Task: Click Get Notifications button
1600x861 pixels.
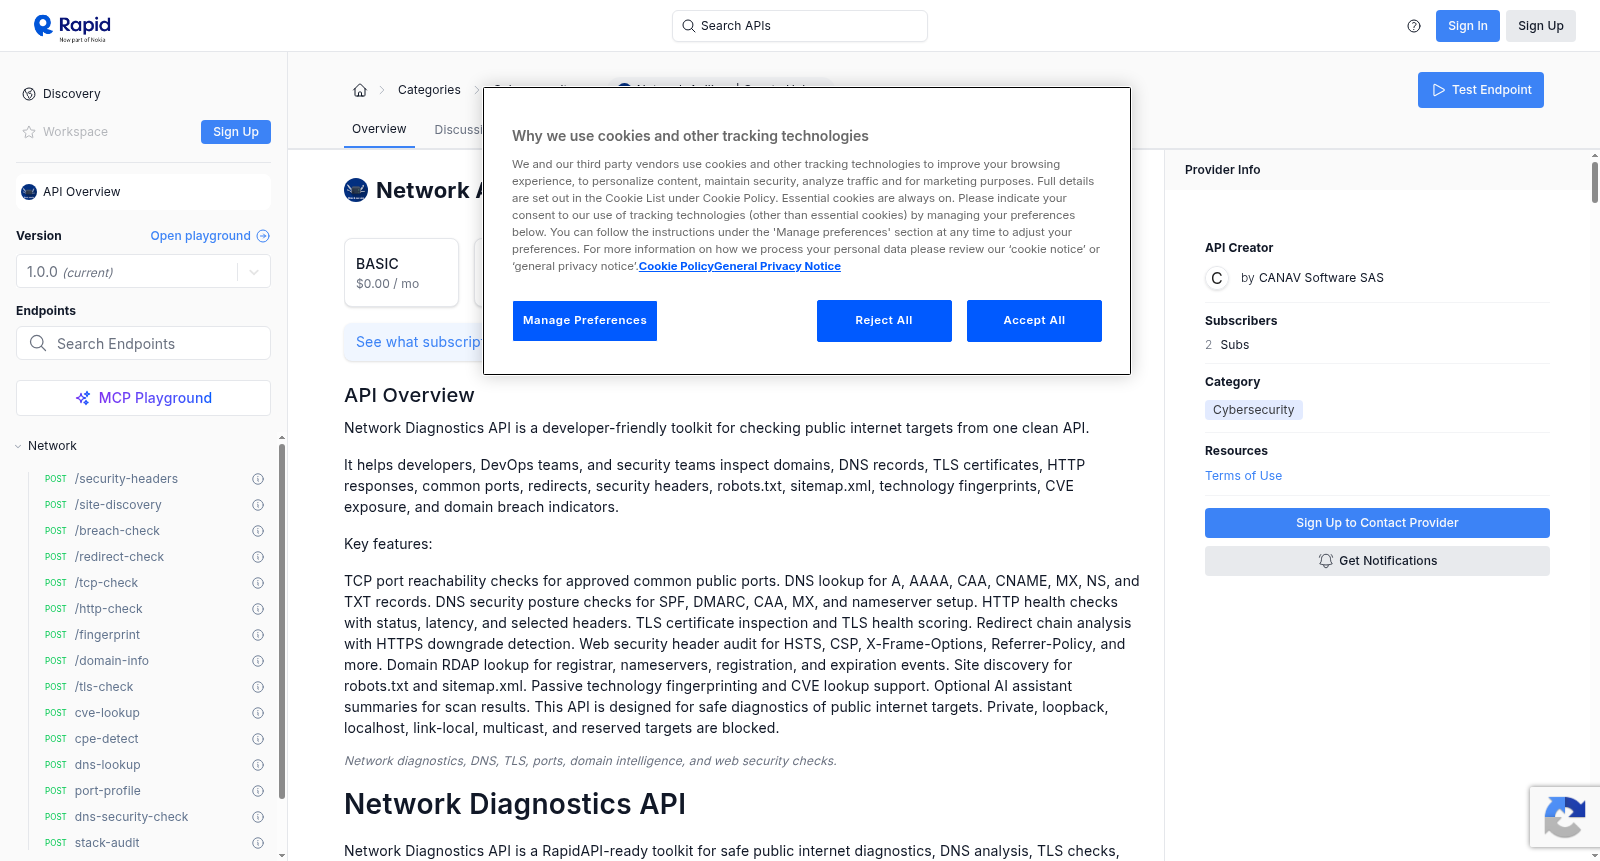Action: 1377,561
